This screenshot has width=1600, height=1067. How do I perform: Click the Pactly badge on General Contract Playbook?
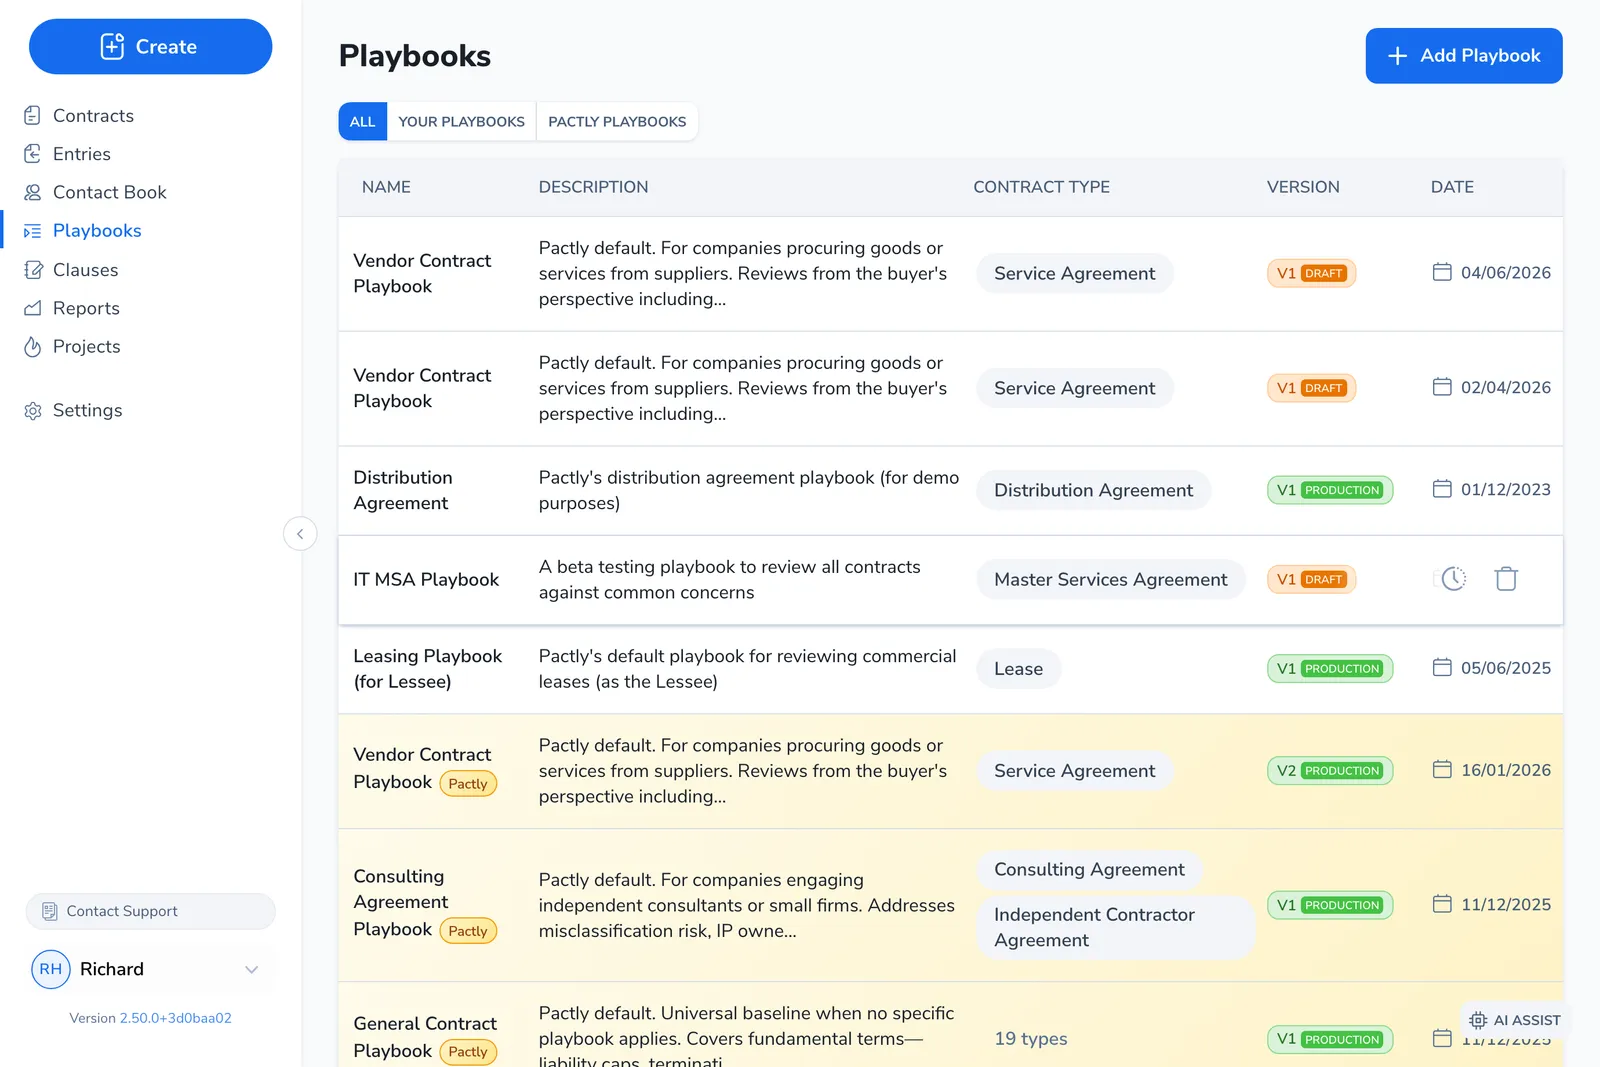point(468,1052)
